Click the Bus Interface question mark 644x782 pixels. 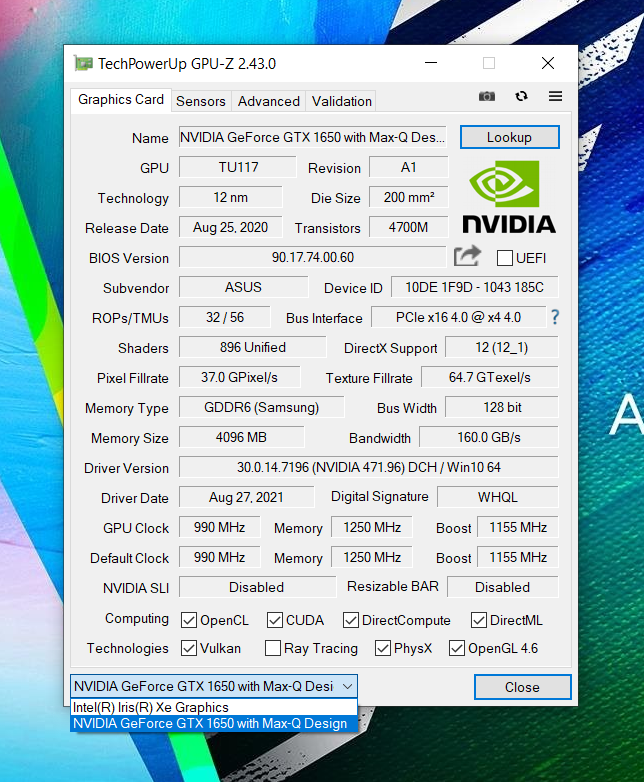point(555,317)
